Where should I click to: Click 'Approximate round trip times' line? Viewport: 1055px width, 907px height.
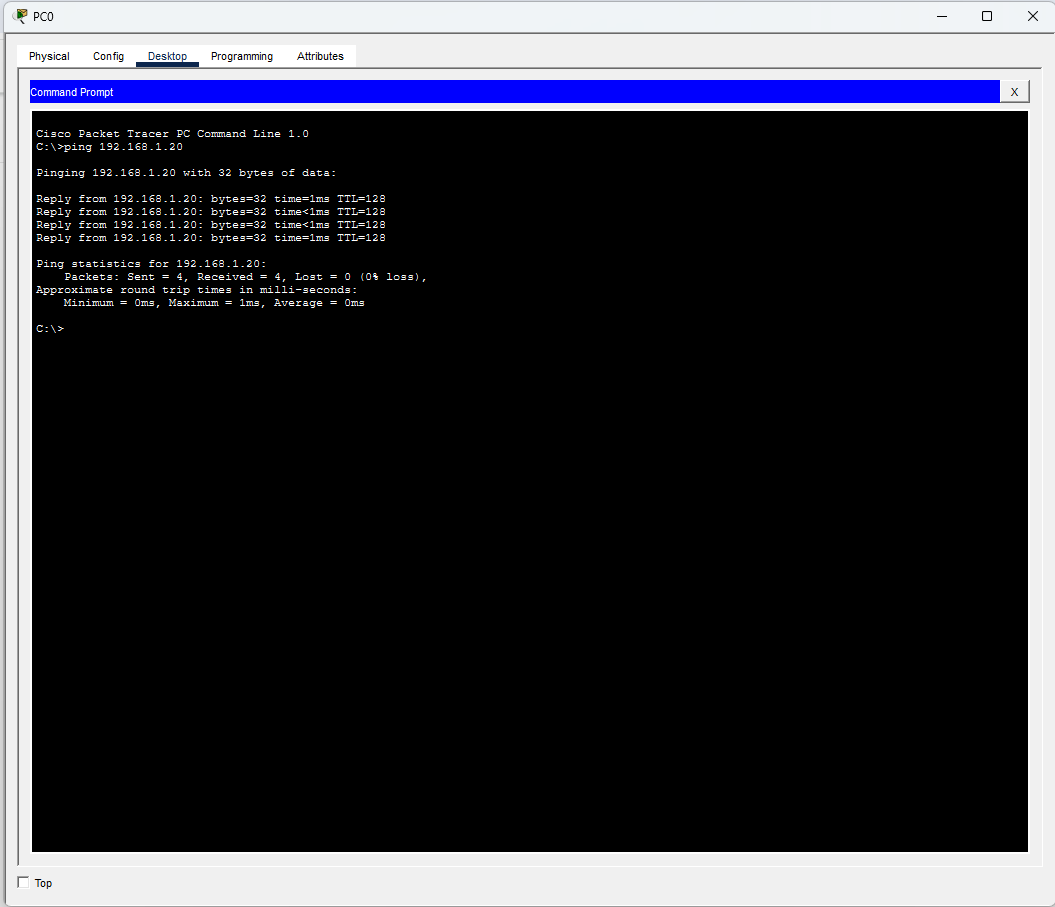(197, 290)
